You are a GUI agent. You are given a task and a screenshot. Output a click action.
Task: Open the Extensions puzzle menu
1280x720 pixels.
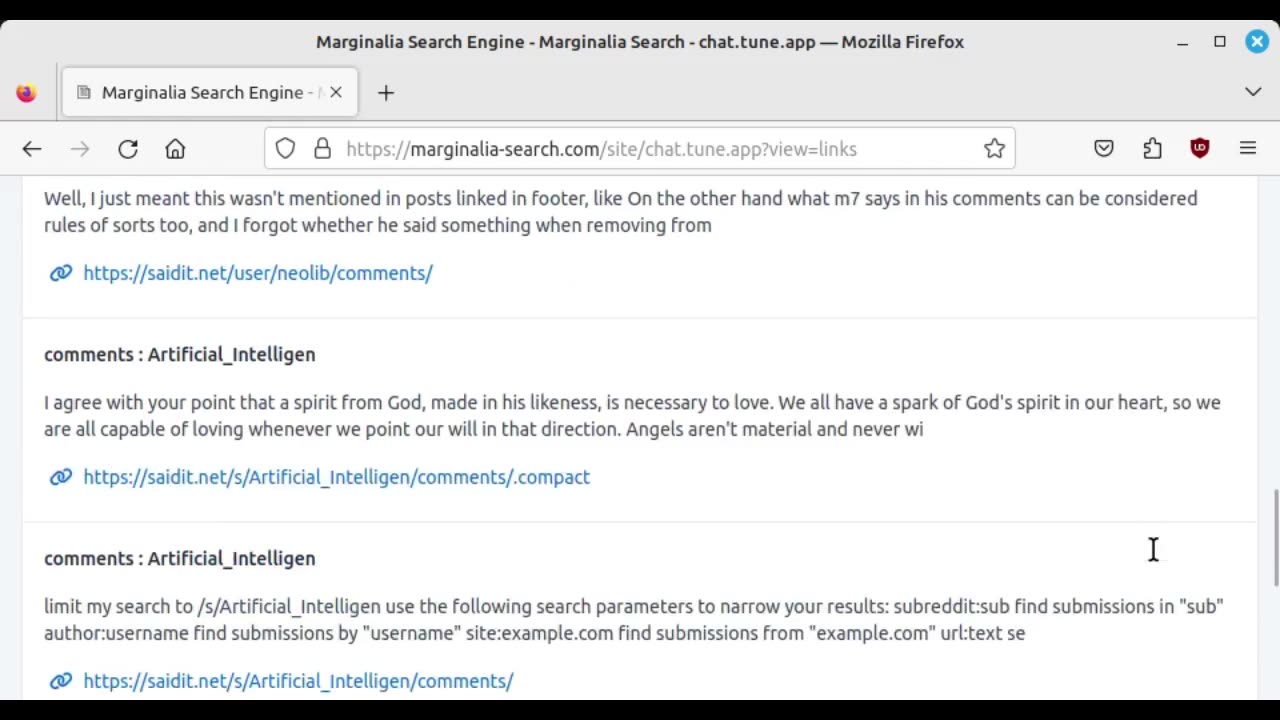pyautogui.click(x=1152, y=149)
